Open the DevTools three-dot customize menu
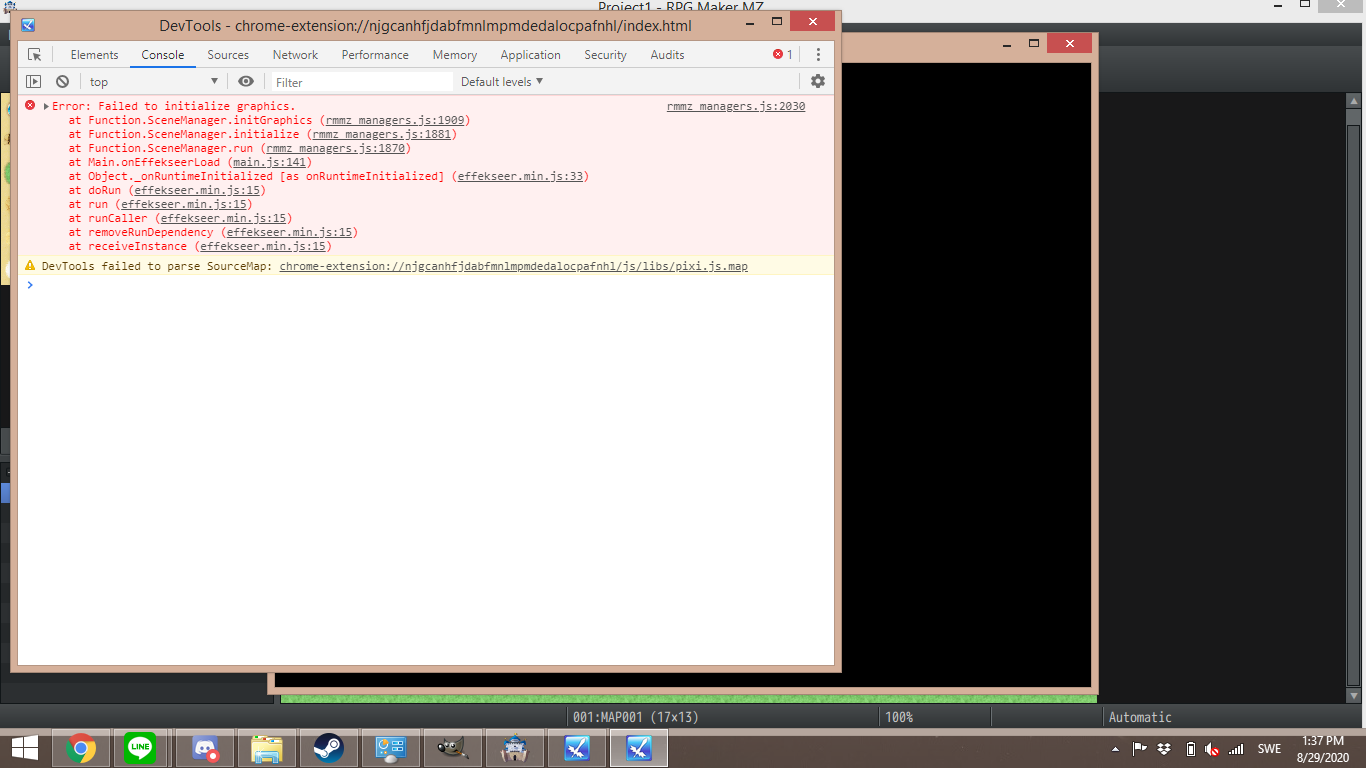This screenshot has width=1366, height=768. click(818, 55)
